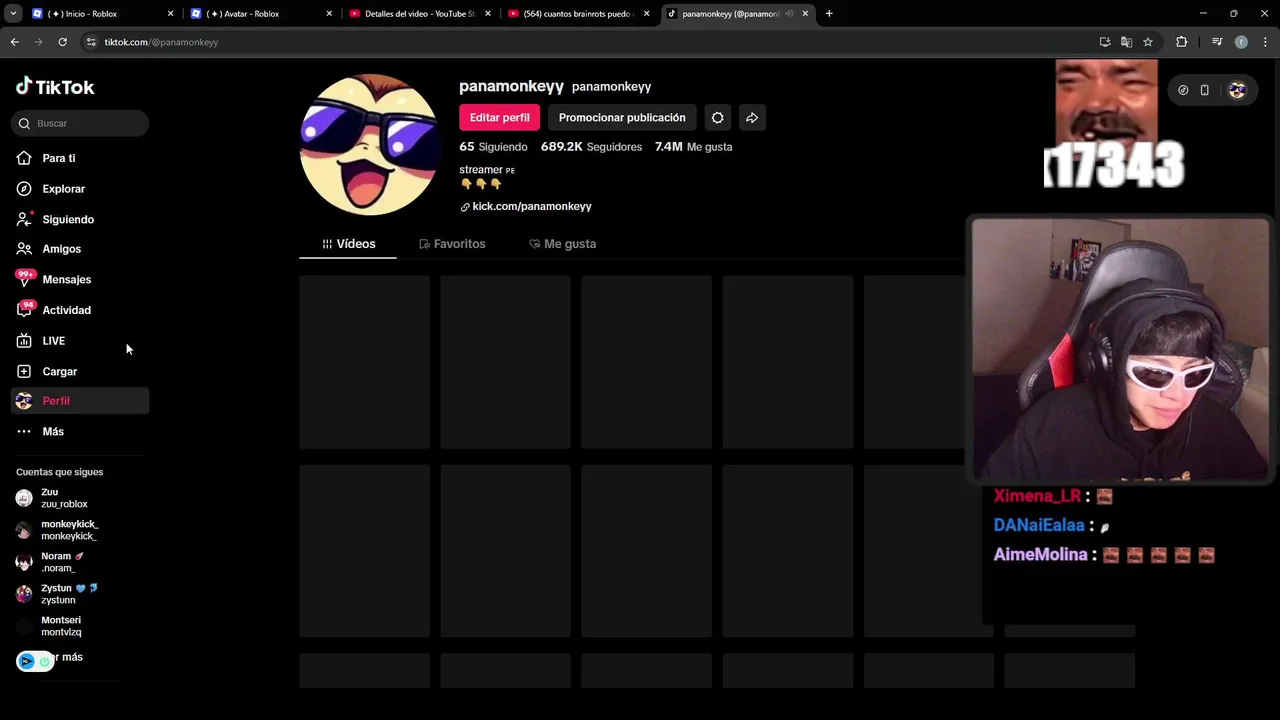Screen dimensions: 1280x720
Task: Click the blue floating overlay icon
Action: [x=27, y=661]
